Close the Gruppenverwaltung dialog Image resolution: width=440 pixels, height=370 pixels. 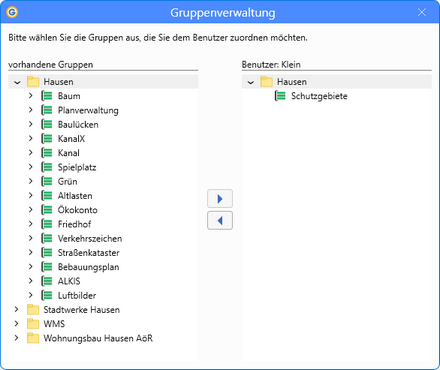(422, 12)
